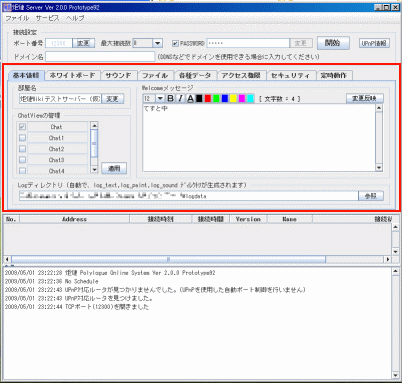Screen dimensions: 402x383
Task: Click the ChatView list scroll down arrow
Action: point(94,170)
